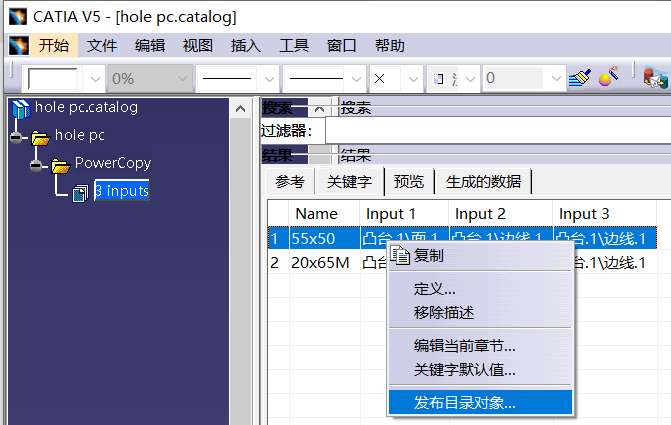
Task: Select the 3 inputs tree item
Action: (x=122, y=190)
